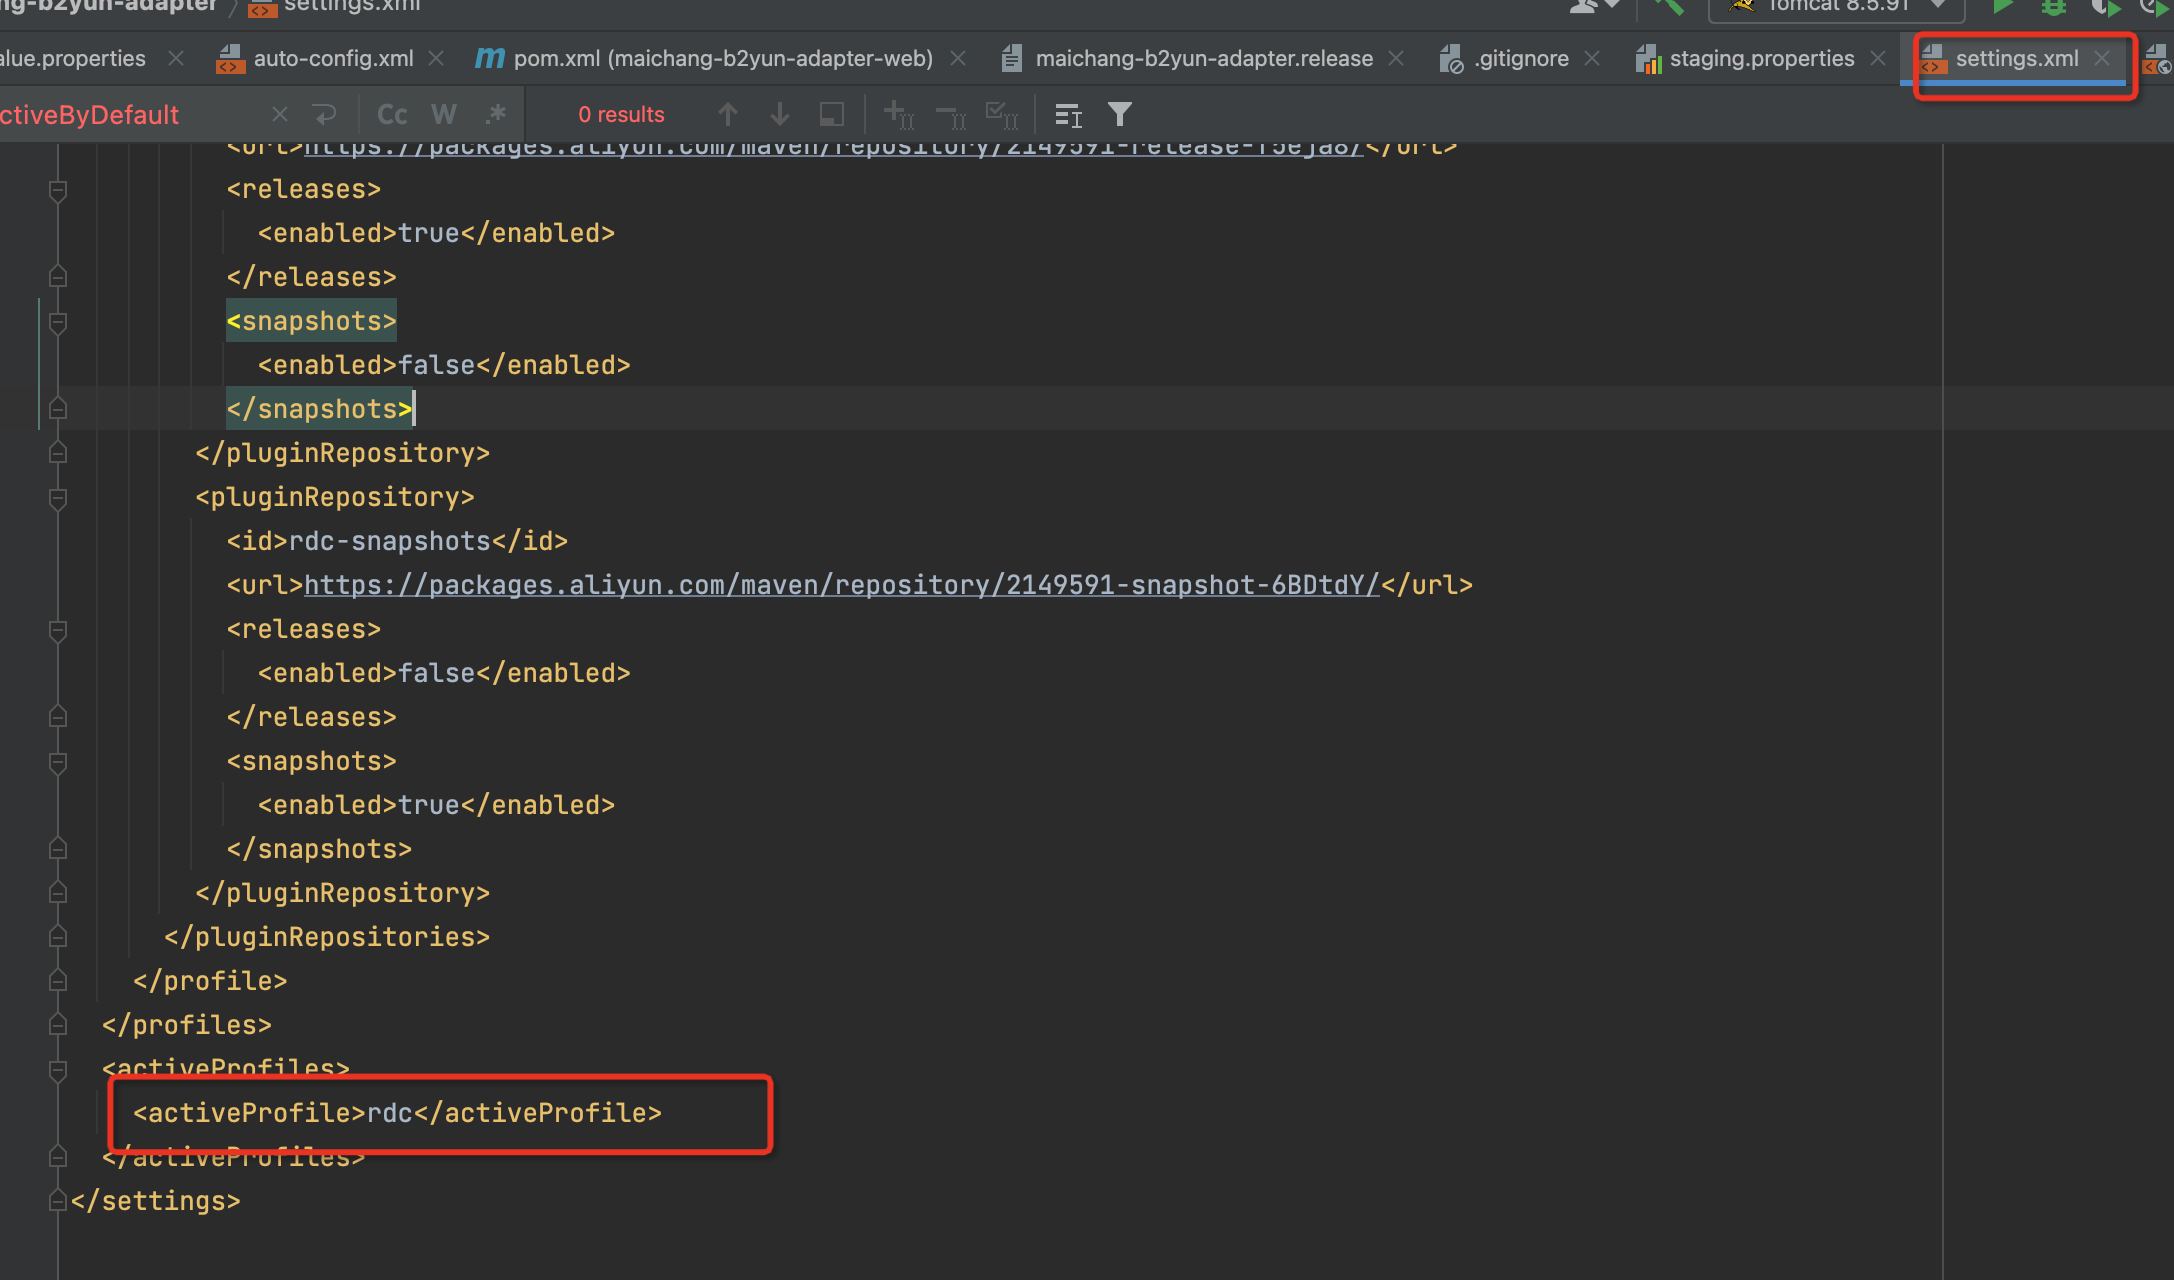Image resolution: width=2174 pixels, height=1280 pixels.
Task: Select all occurrences icon in search bar
Action: coord(1002,115)
